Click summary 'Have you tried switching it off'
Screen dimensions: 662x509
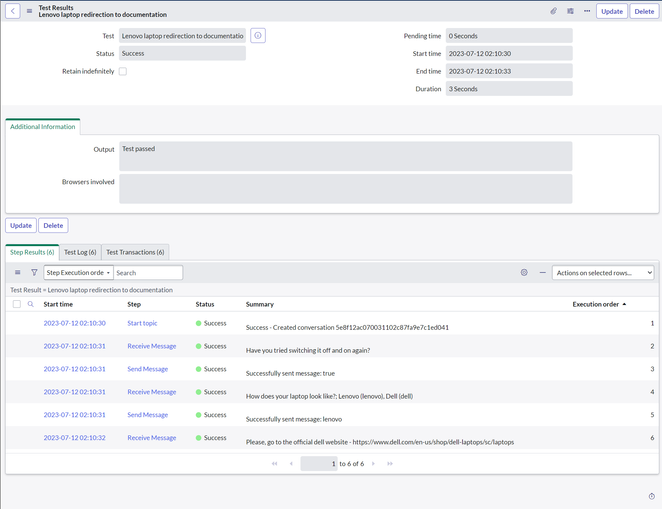(x=308, y=350)
